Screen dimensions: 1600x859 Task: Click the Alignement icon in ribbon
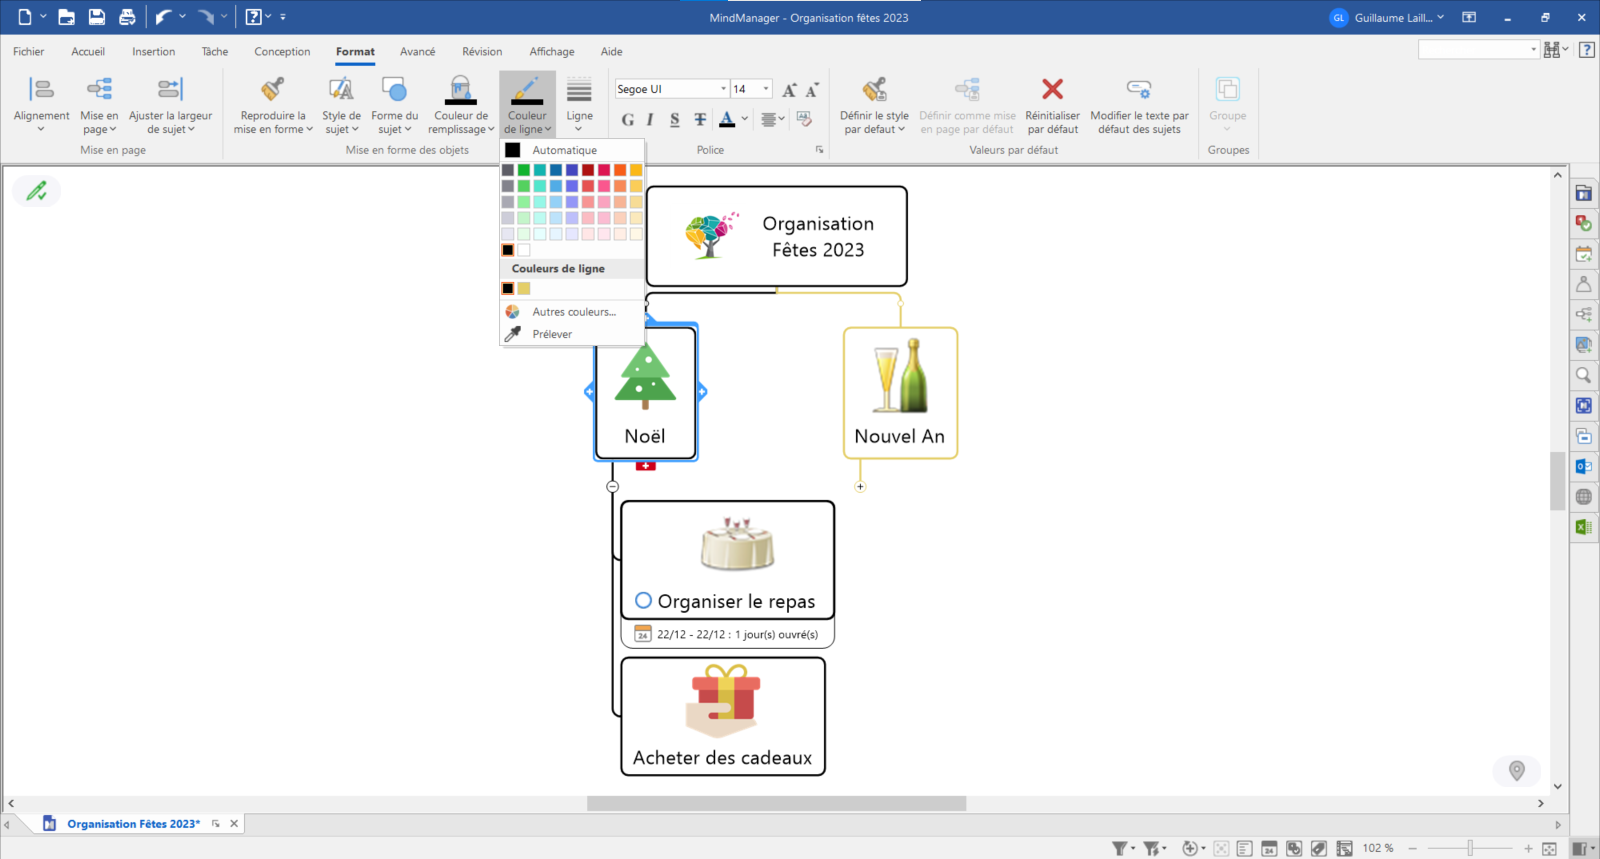coord(41,90)
